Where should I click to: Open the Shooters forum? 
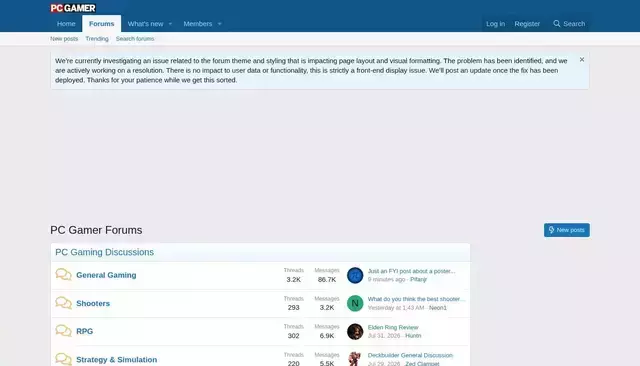pos(93,303)
